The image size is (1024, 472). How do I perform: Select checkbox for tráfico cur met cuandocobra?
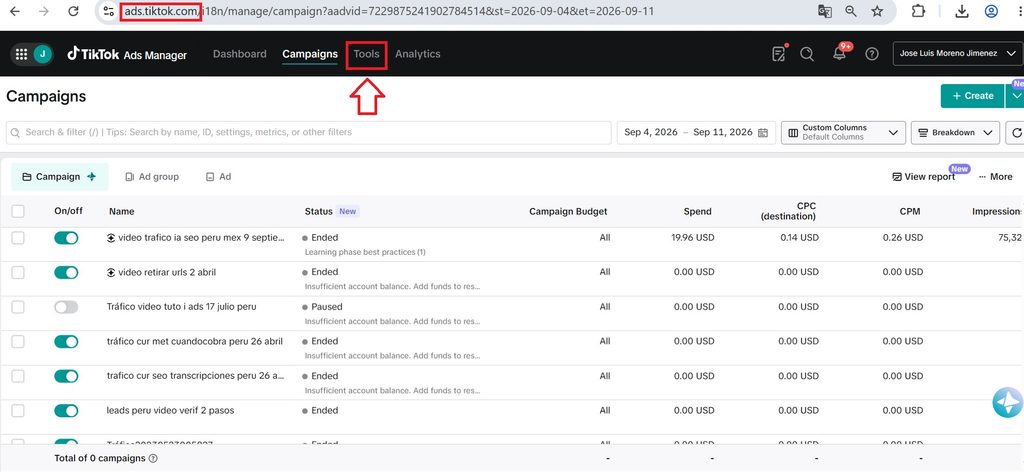(18, 341)
